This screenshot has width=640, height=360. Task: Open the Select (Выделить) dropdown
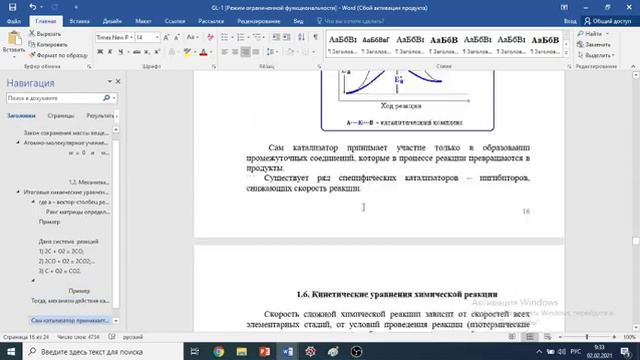[x=596, y=55]
